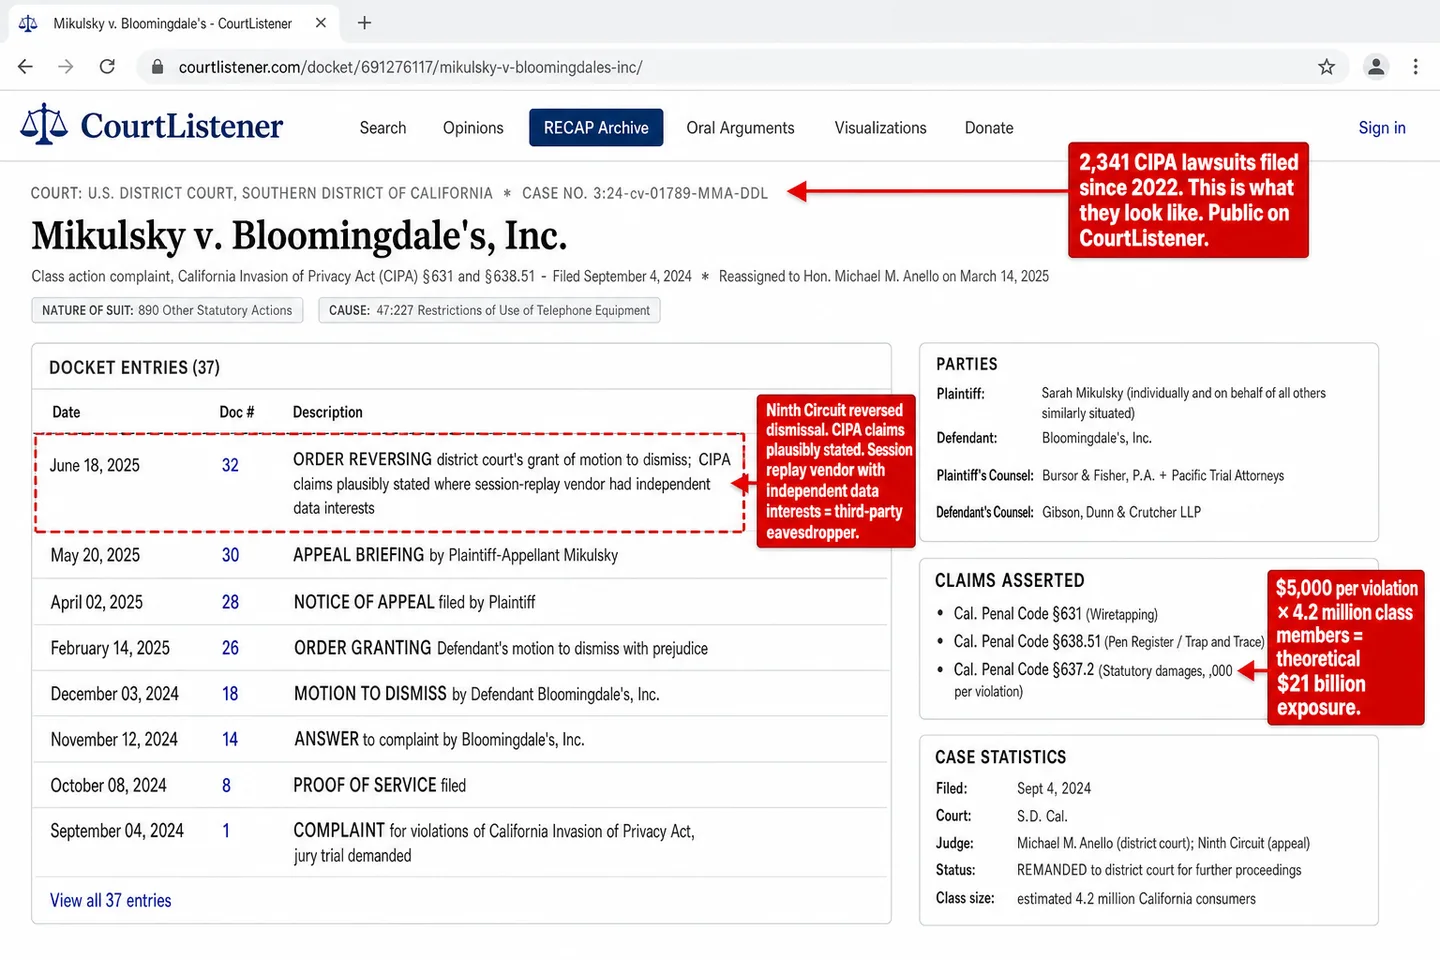Open docket document number 28
Screen dimensions: 1440x960
pyautogui.click(x=230, y=602)
